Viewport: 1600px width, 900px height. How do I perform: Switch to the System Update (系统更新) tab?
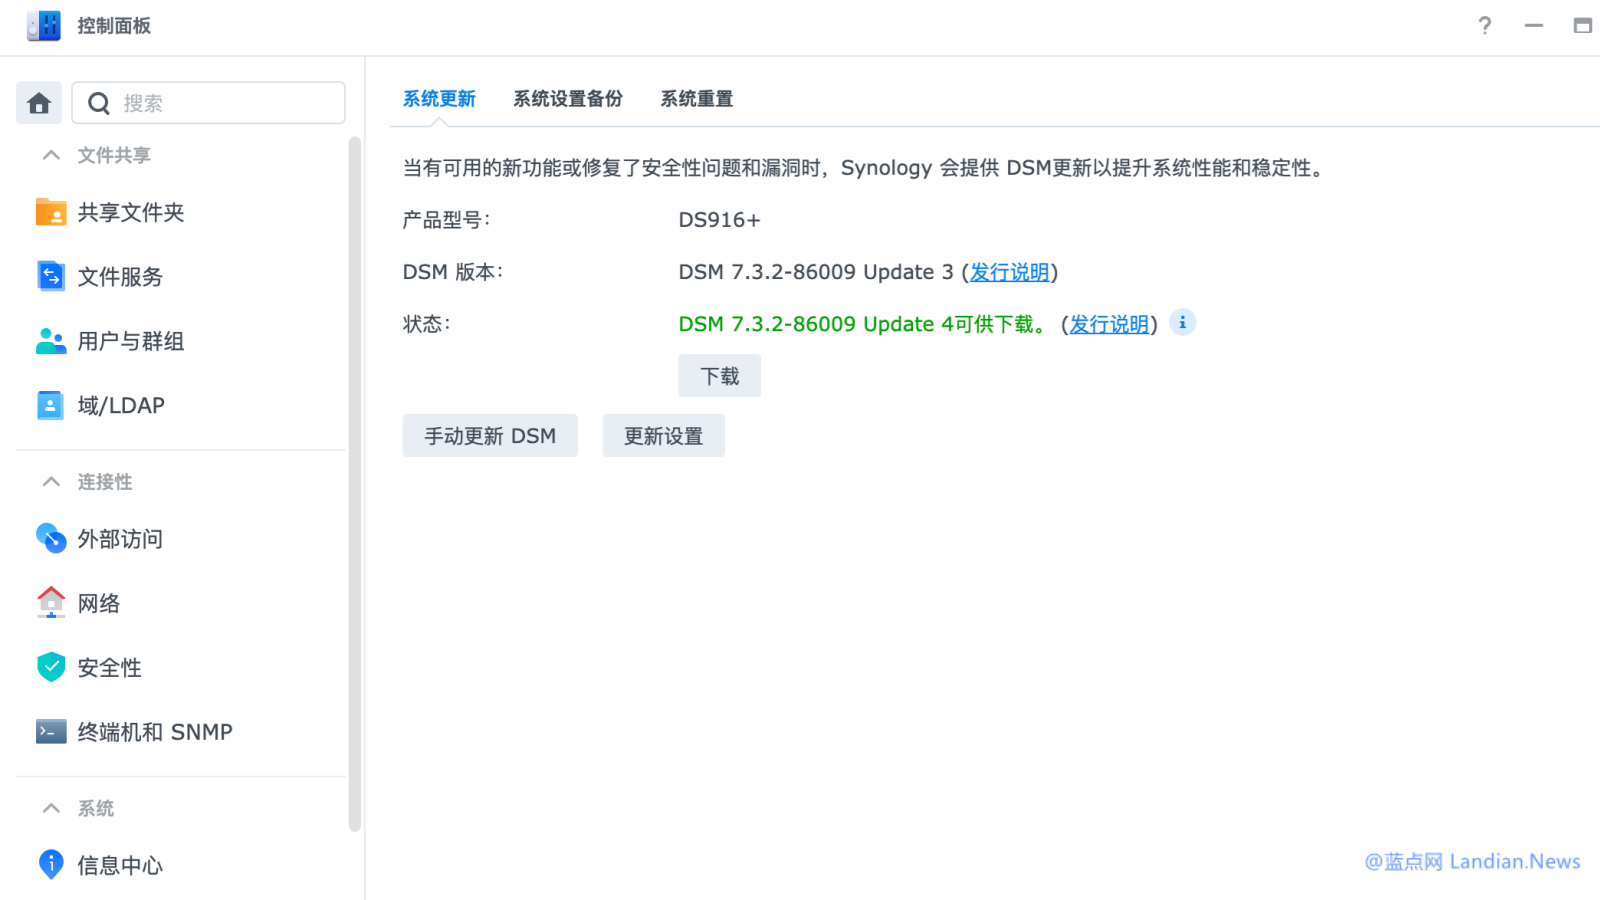click(x=439, y=99)
